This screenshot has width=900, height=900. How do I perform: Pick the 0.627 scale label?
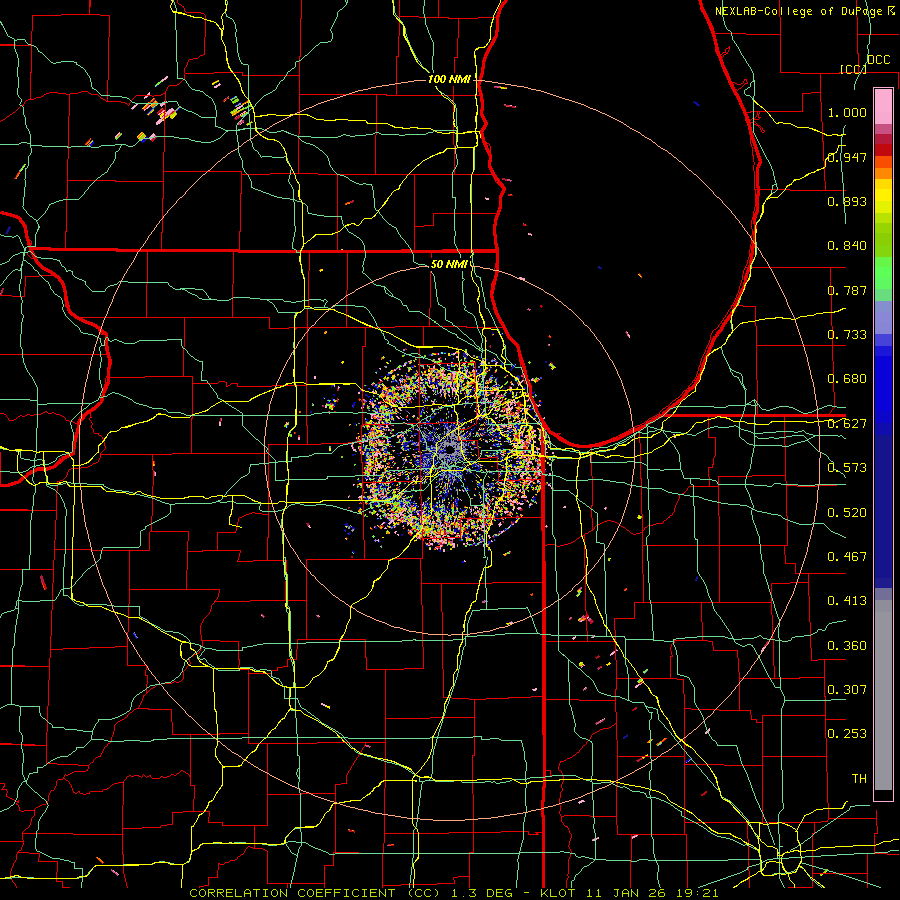click(x=847, y=424)
